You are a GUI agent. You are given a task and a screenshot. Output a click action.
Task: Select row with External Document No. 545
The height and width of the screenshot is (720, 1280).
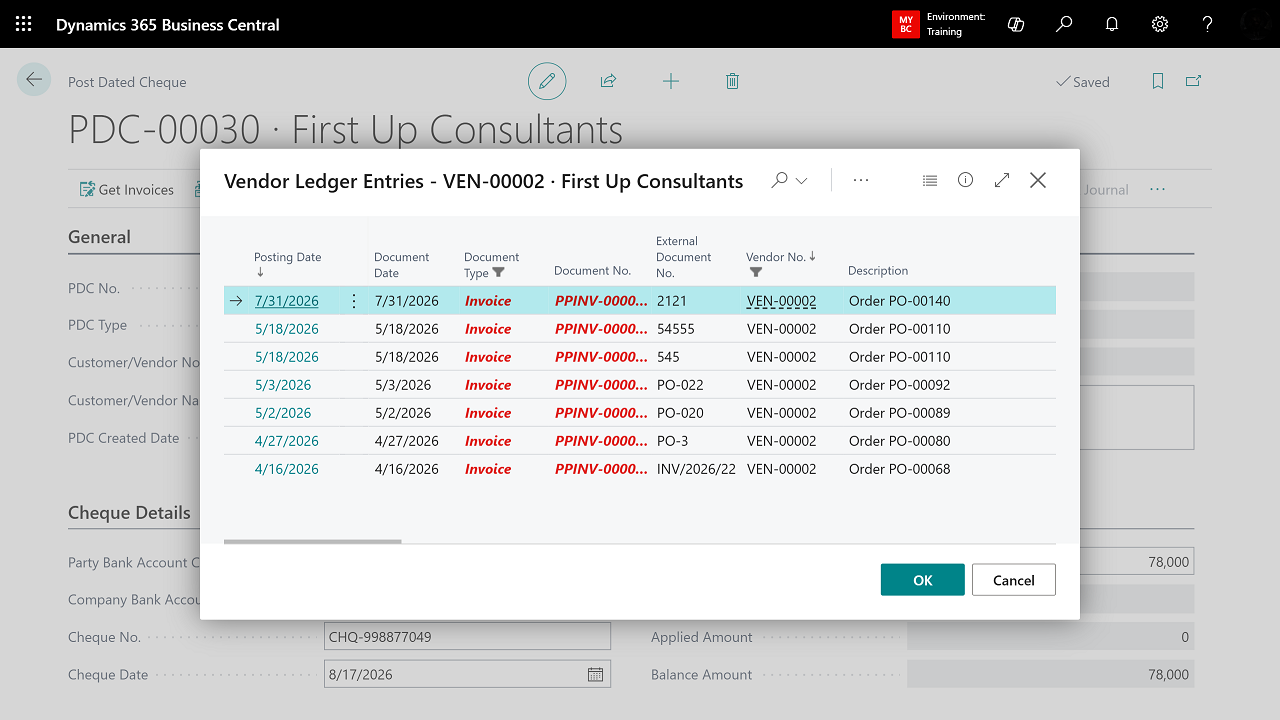click(x=640, y=357)
